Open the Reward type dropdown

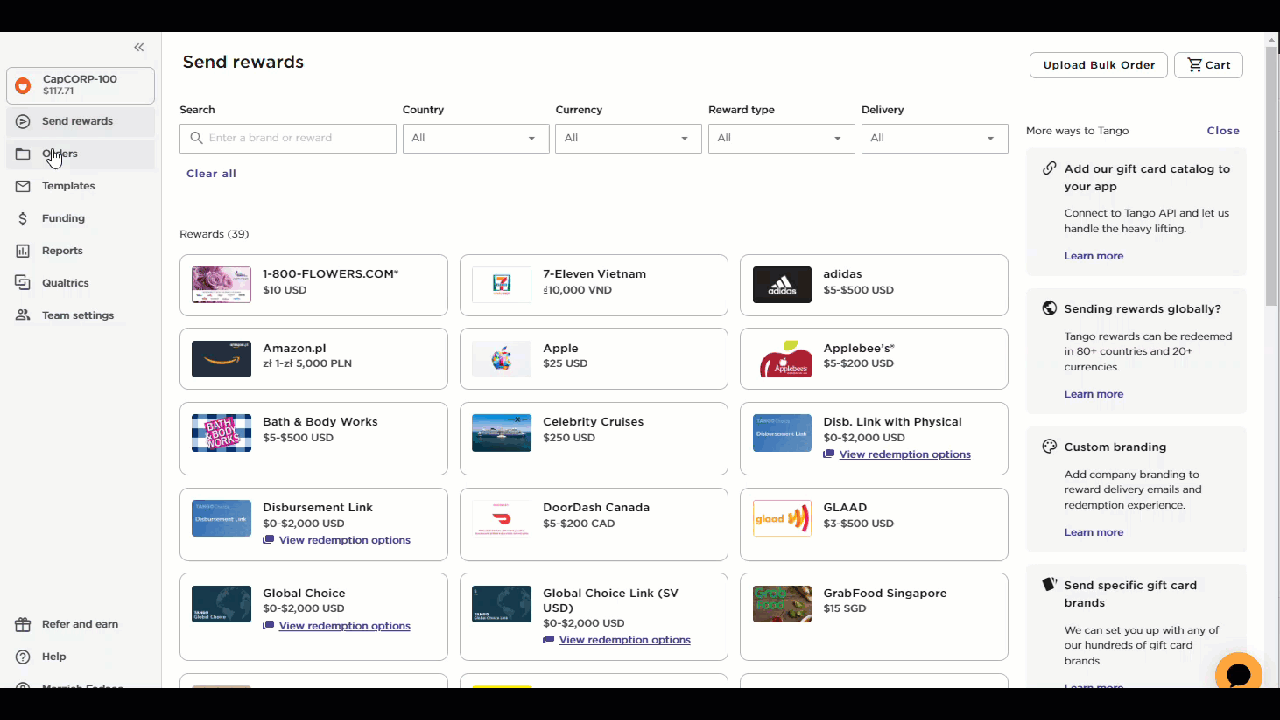coord(781,138)
